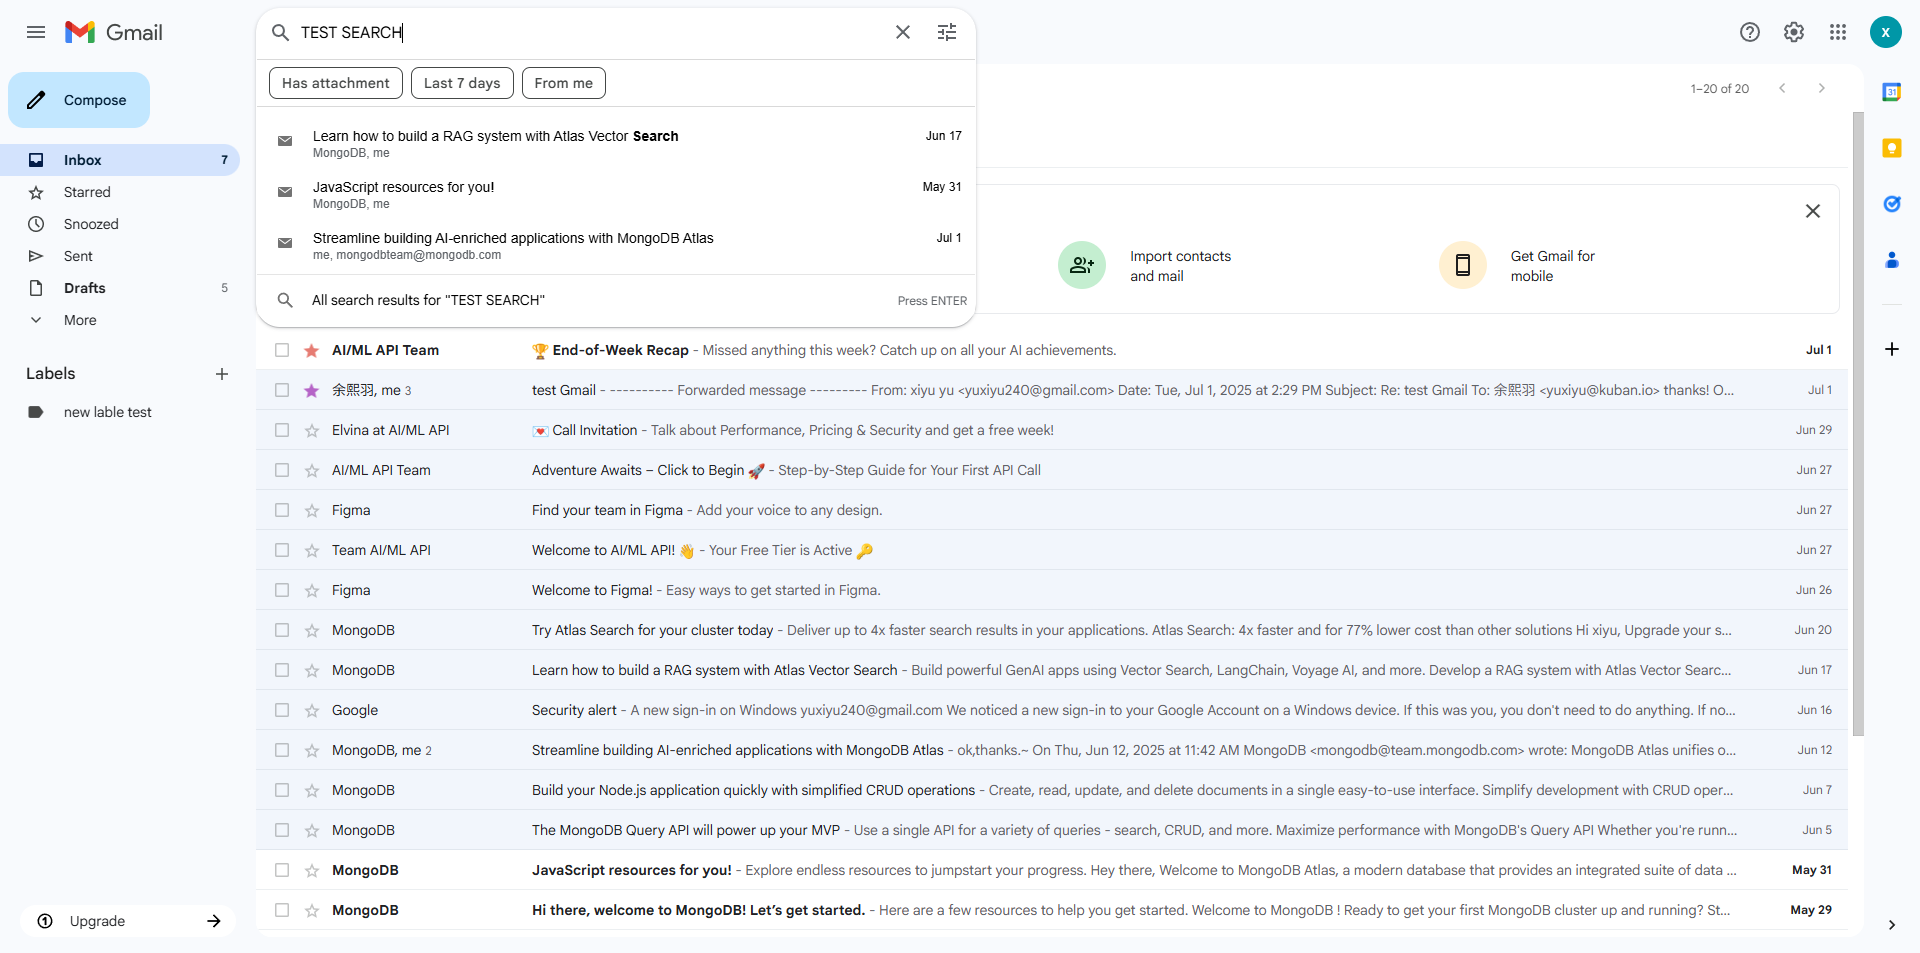Click the 1–20 of 20 count
The image size is (1920, 953).
[x=1720, y=89]
